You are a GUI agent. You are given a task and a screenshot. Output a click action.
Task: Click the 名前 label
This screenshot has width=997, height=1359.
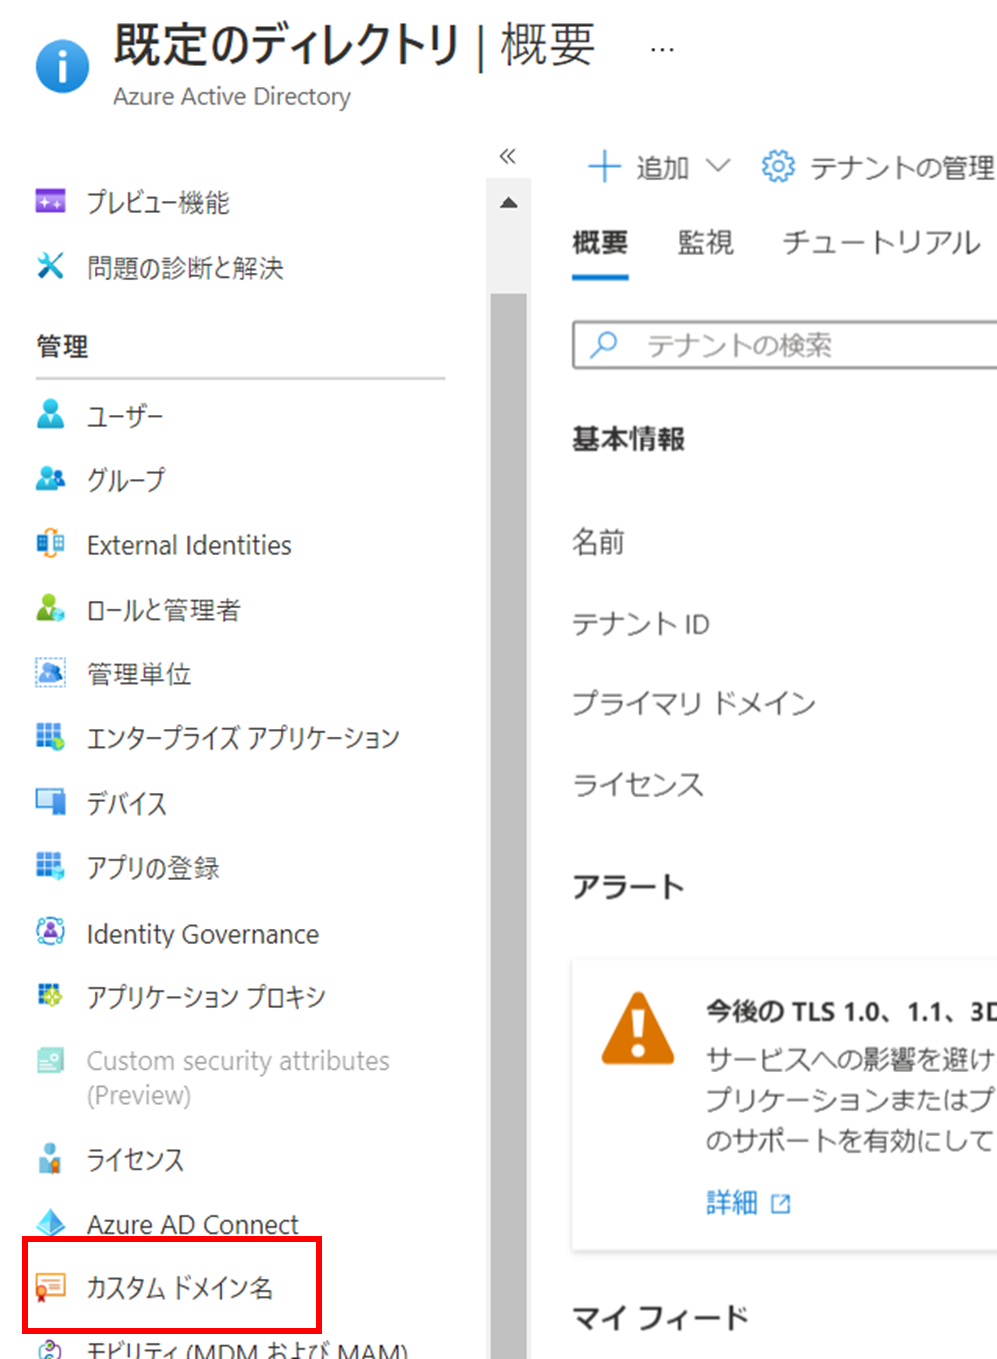598,543
